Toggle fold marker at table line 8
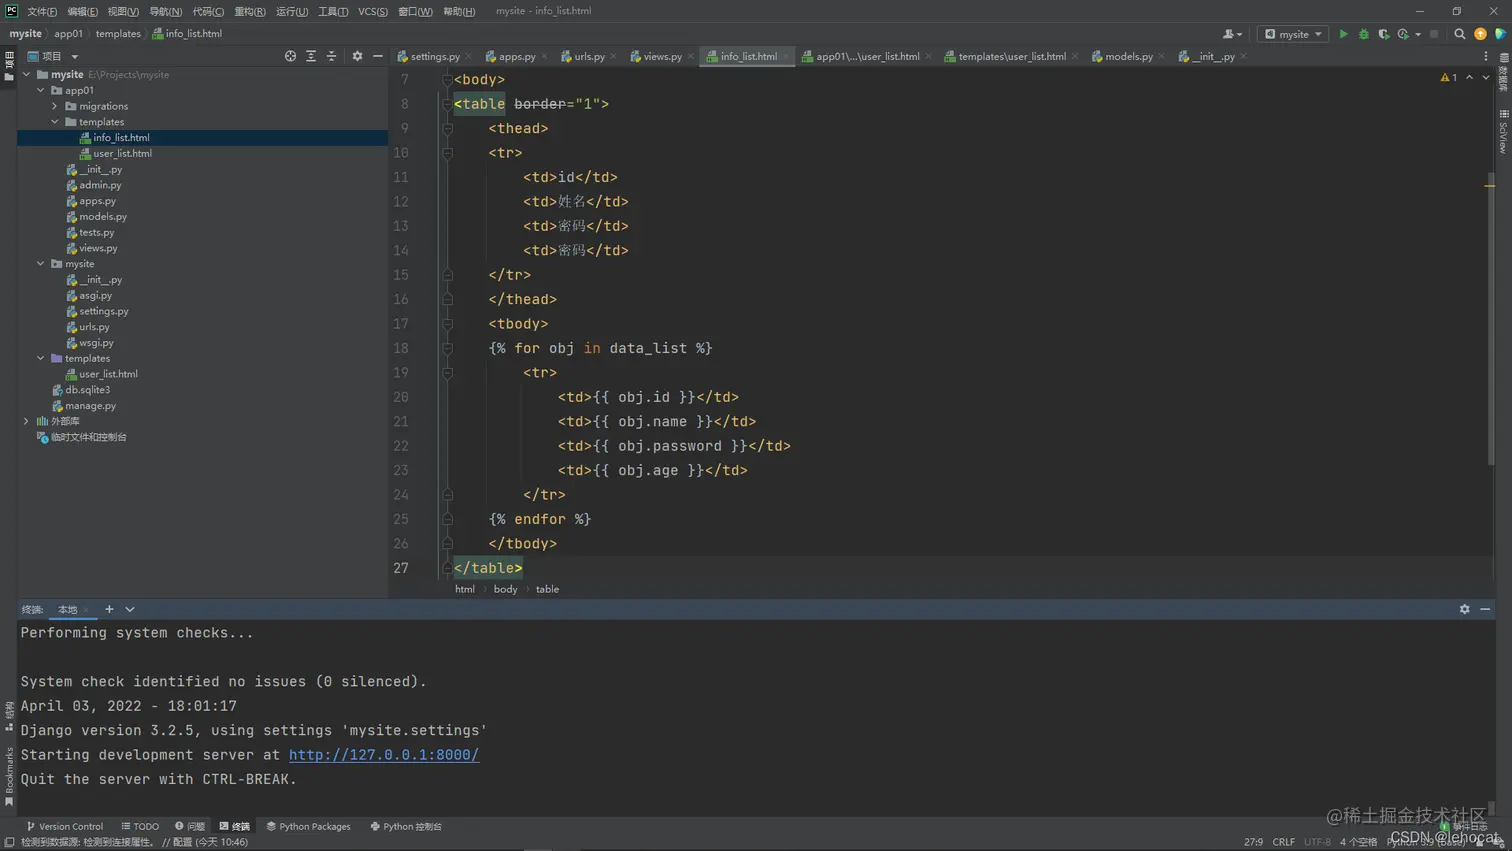 [x=447, y=104]
